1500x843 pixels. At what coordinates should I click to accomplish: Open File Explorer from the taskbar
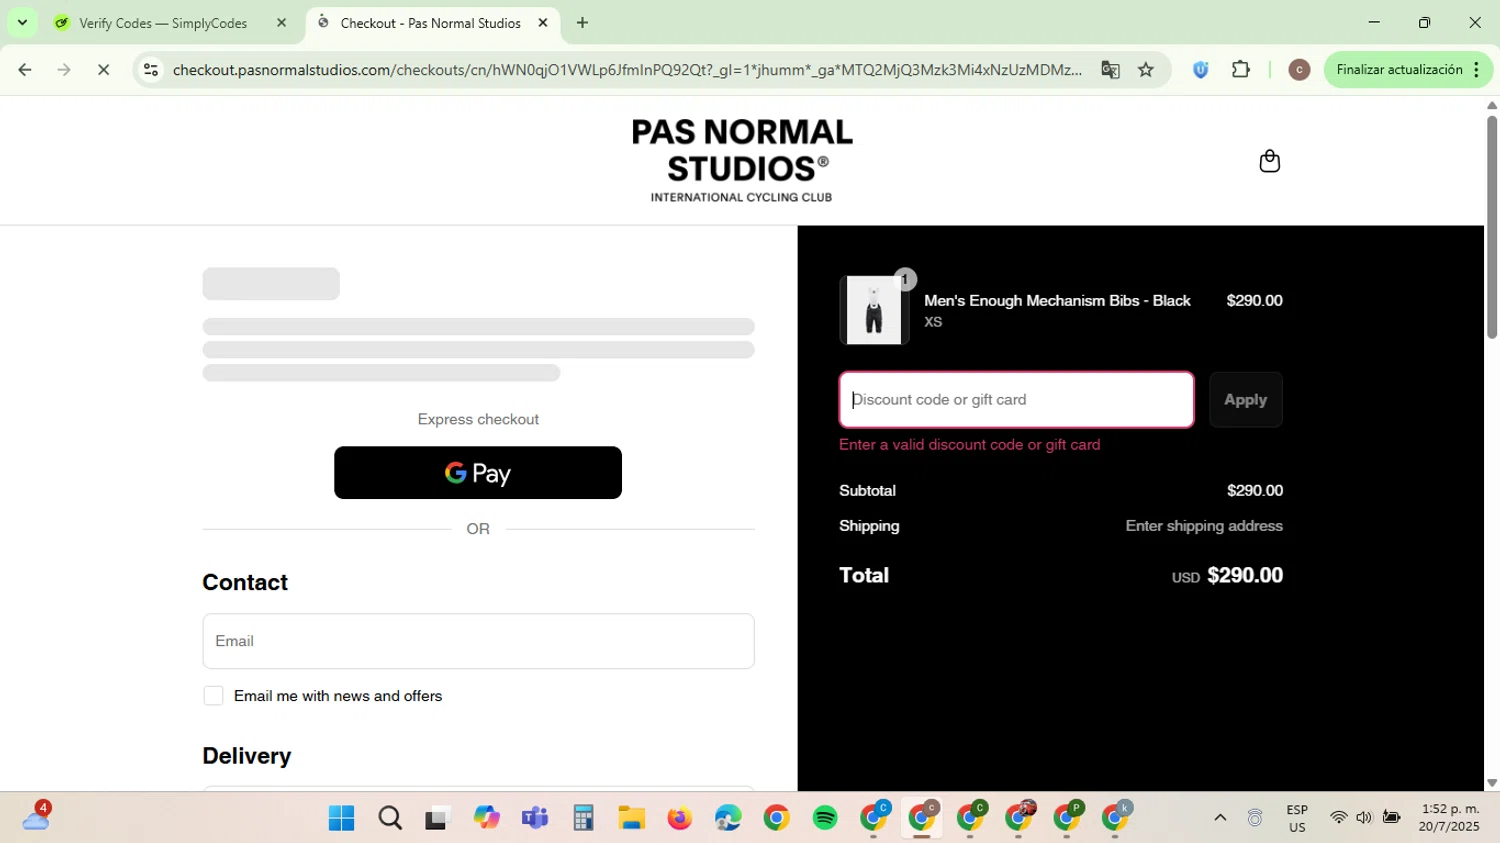pyautogui.click(x=631, y=819)
